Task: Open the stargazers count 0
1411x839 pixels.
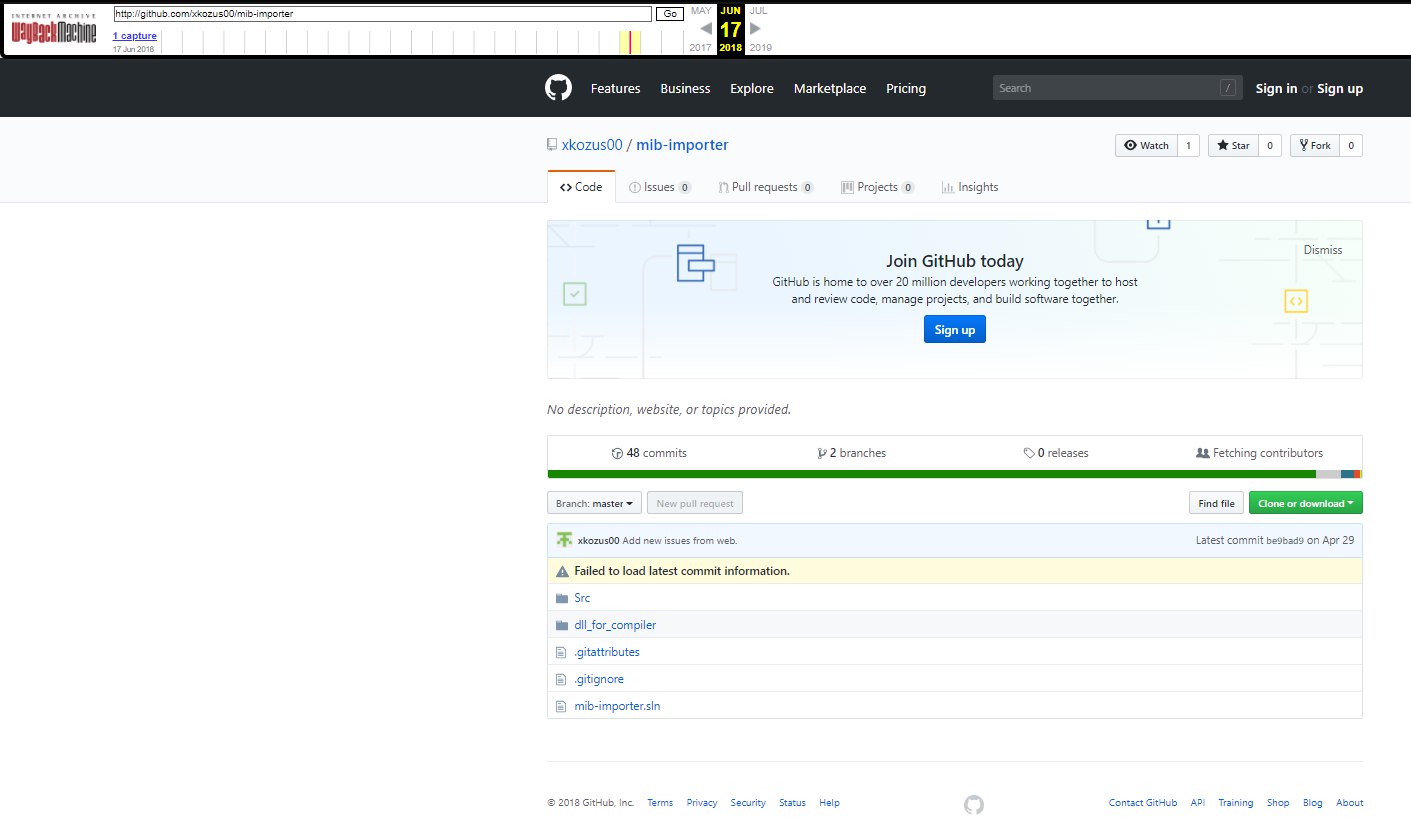Action: click(x=1270, y=145)
